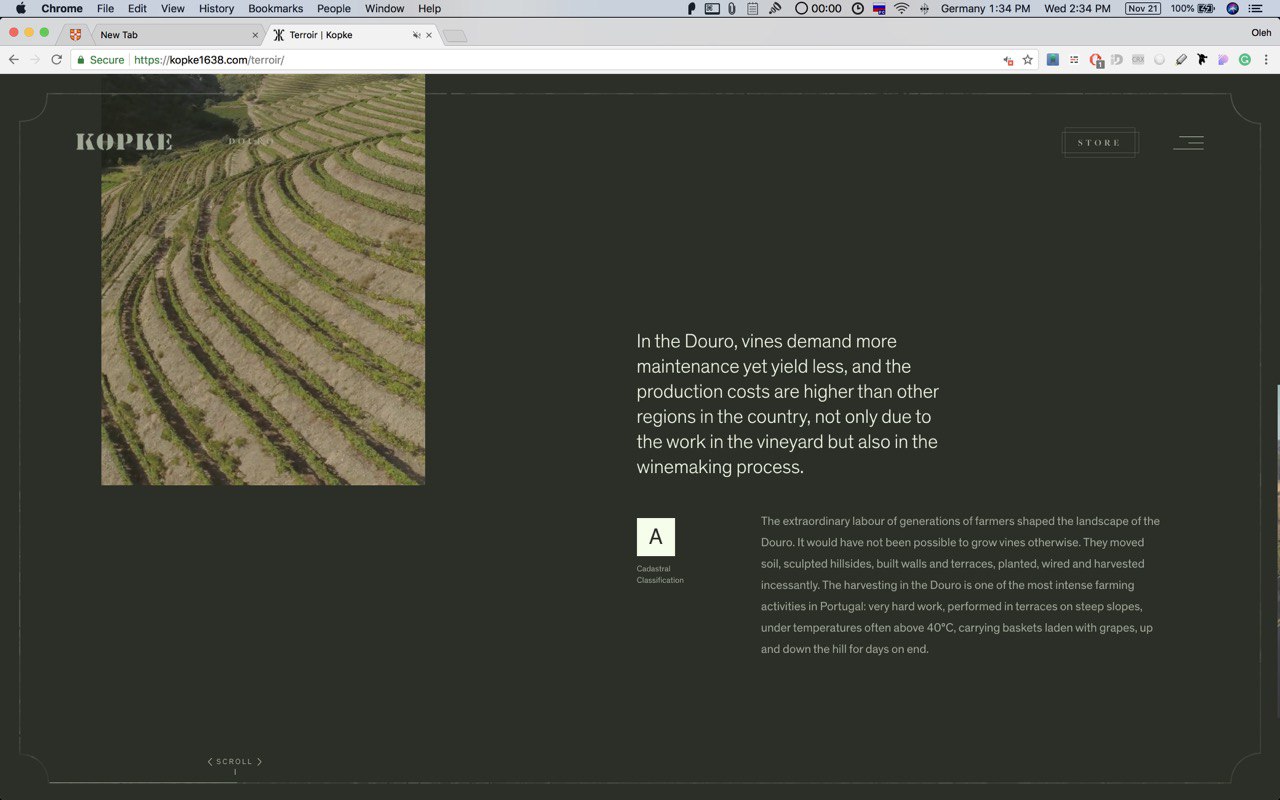1280x800 pixels.
Task: Click the blue bookmark extension icon
Action: (x=1053, y=60)
